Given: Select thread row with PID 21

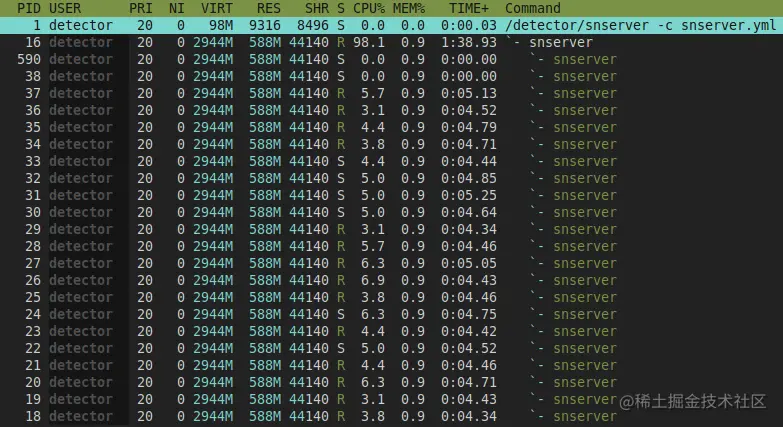Looking at the screenshot, I should coord(392,365).
